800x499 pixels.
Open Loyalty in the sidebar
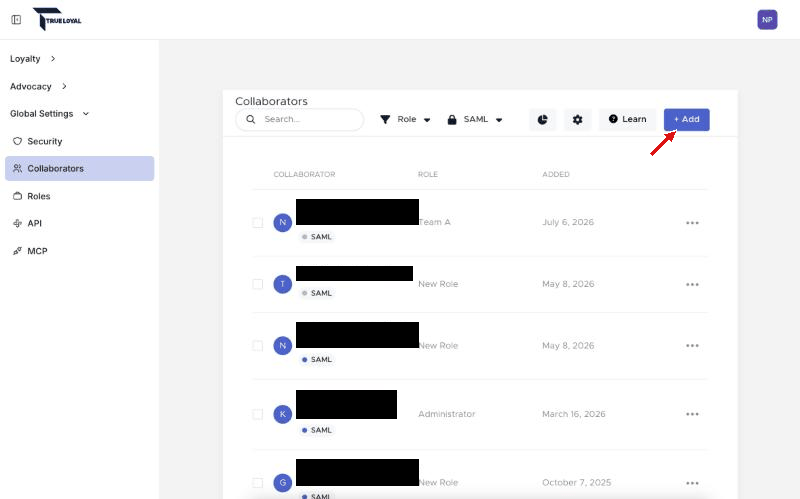coord(25,59)
